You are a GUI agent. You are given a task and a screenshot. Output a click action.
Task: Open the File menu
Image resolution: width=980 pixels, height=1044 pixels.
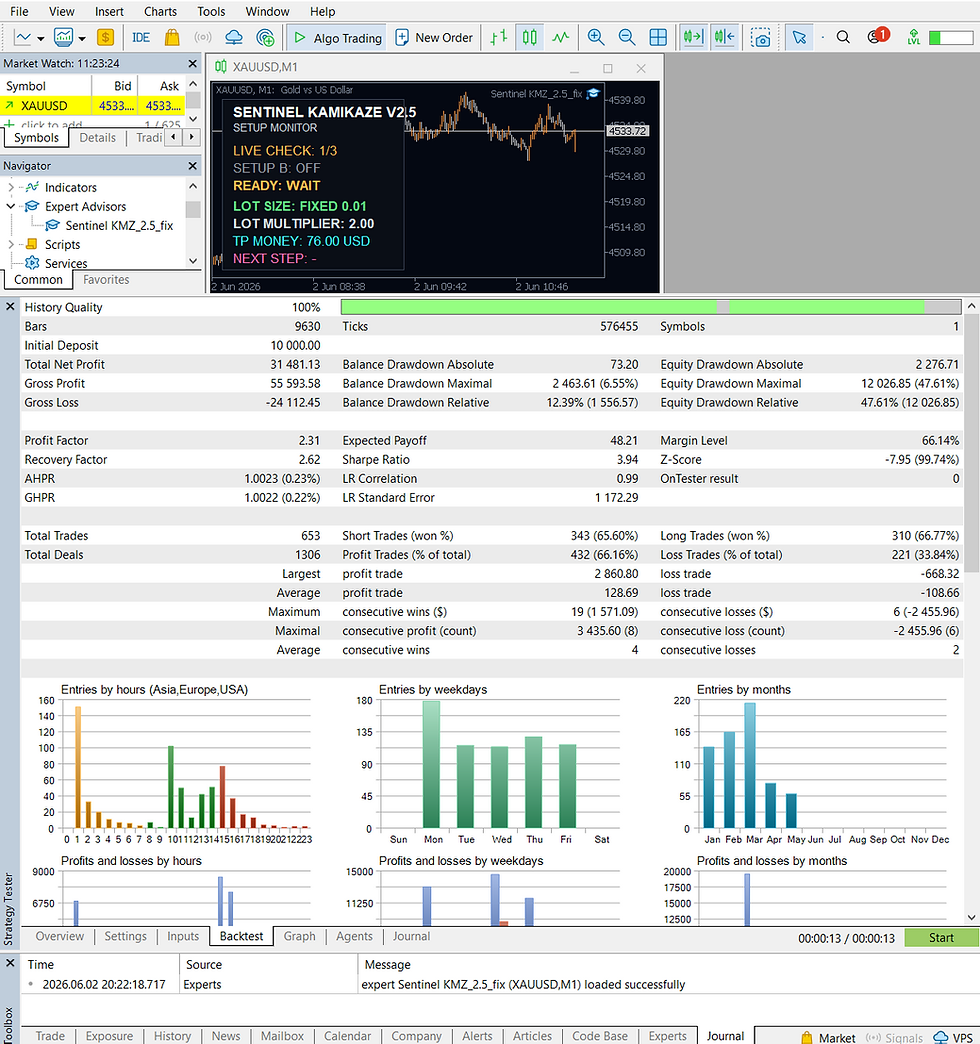(x=19, y=11)
